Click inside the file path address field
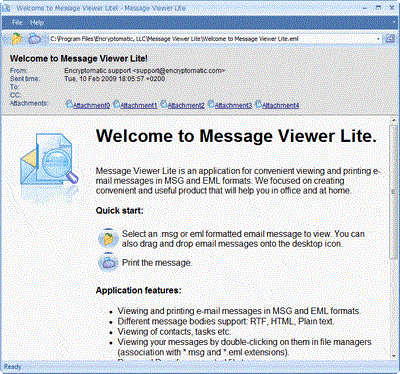The image size is (400, 374). 212,39
